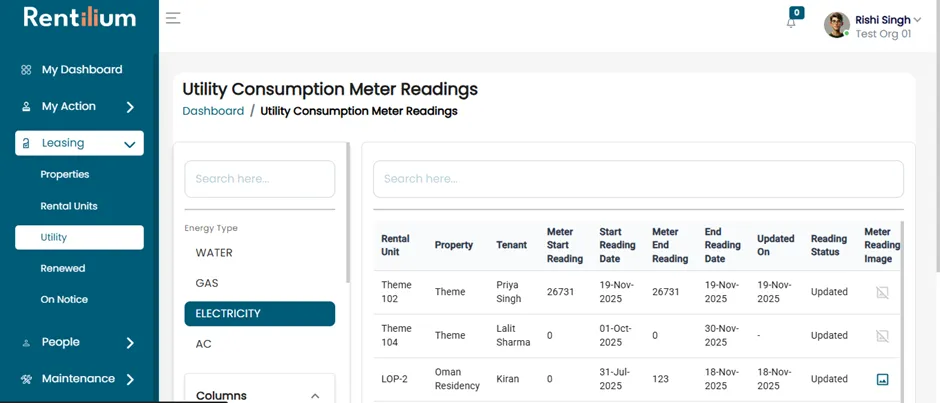
Task: Click the filter panel vertical scrollbar
Action: coord(348,213)
